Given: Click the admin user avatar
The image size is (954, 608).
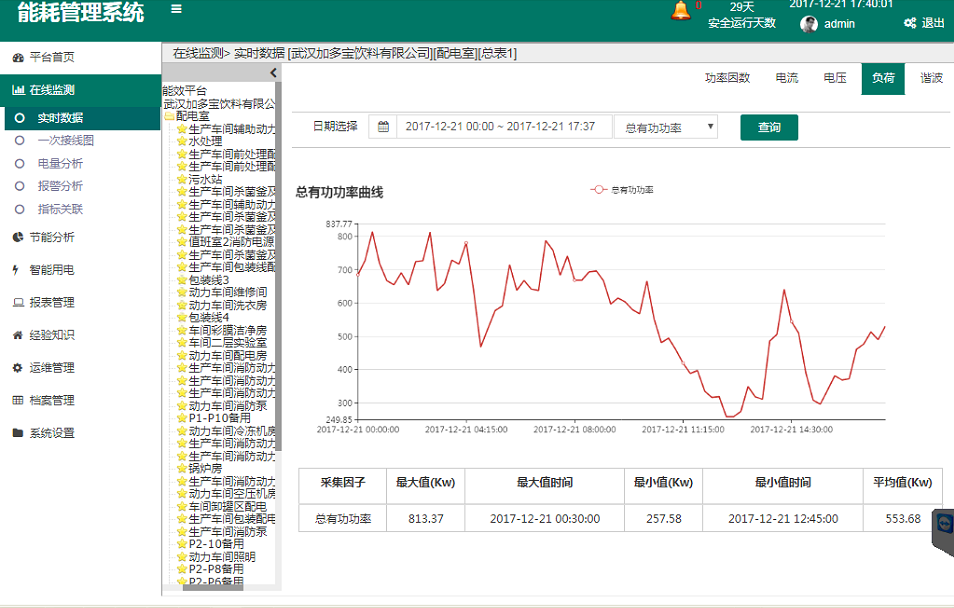Looking at the screenshot, I should pyautogui.click(x=809, y=24).
